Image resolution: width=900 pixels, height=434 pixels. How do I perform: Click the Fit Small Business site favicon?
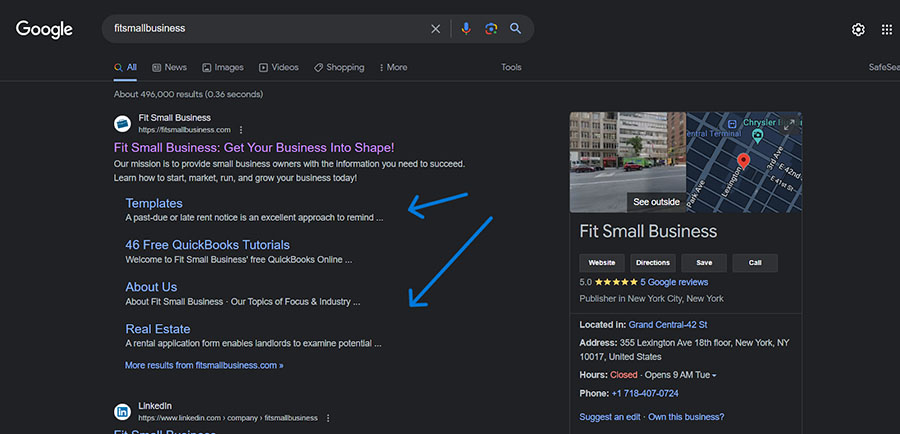(x=122, y=123)
